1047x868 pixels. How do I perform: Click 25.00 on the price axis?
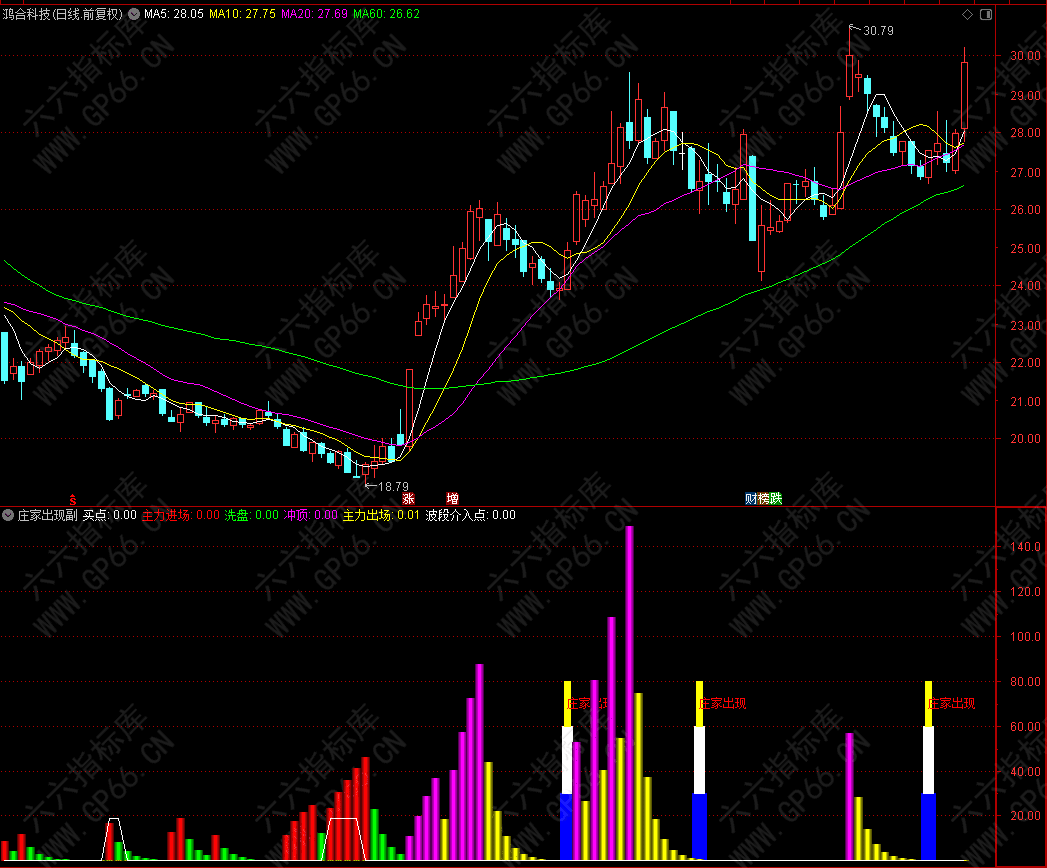1025,248
